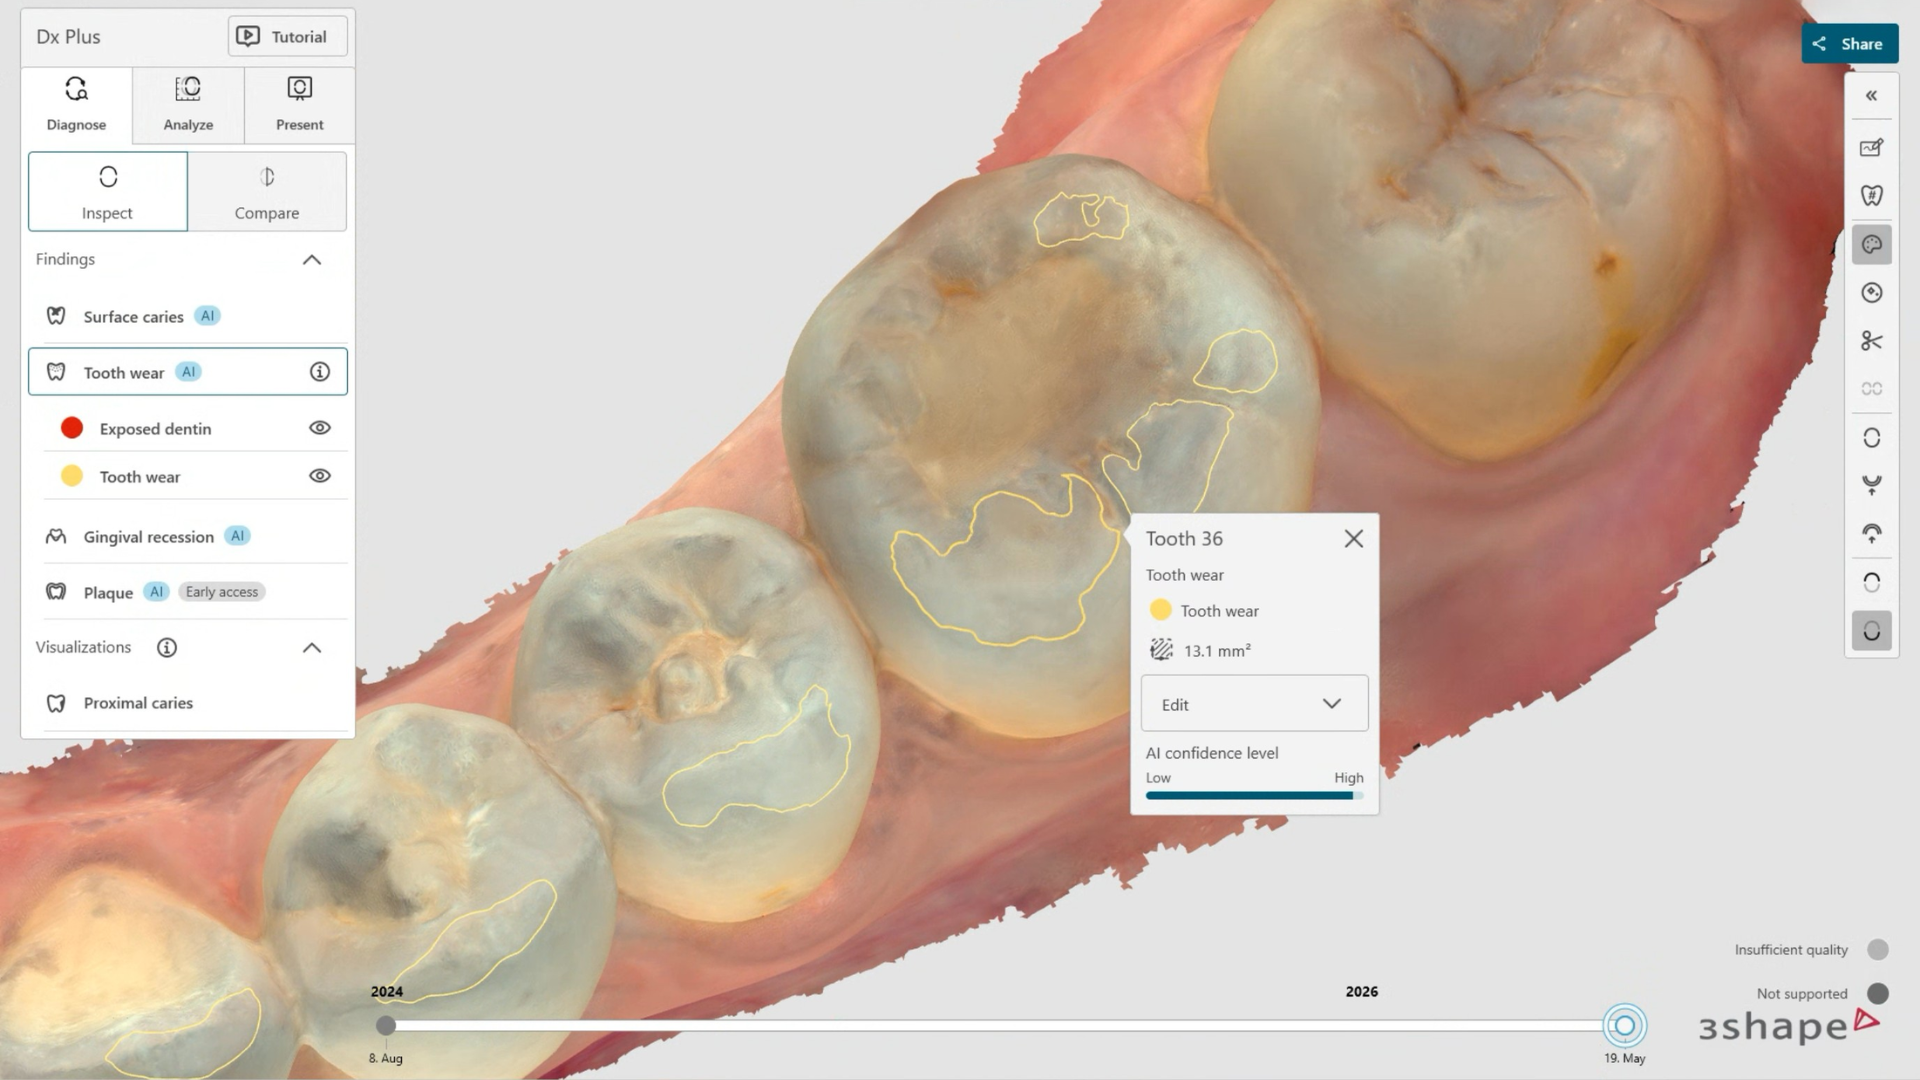Select the 19. May timeline marker
The image size is (1920, 1080).
[x=1625, y=1026]
